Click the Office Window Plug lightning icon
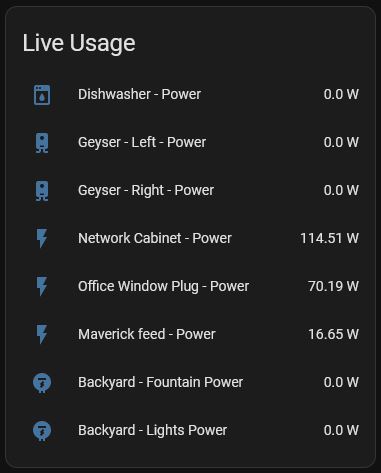This screenshot has width=381, height=473. pos(42,286)
